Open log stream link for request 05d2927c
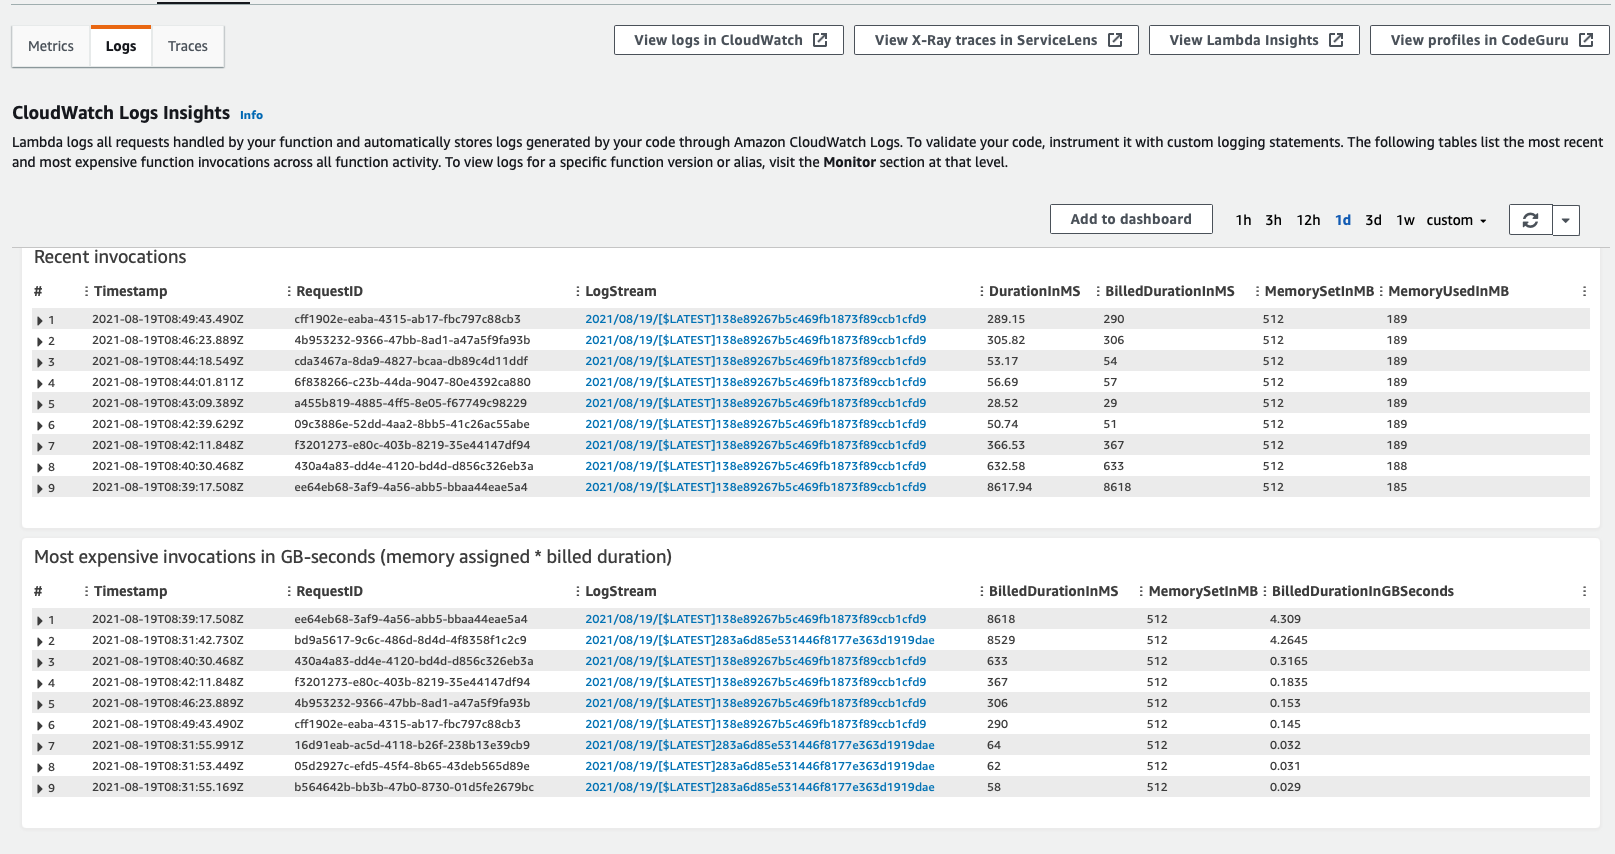The image size is (1615, 854). 760,766
